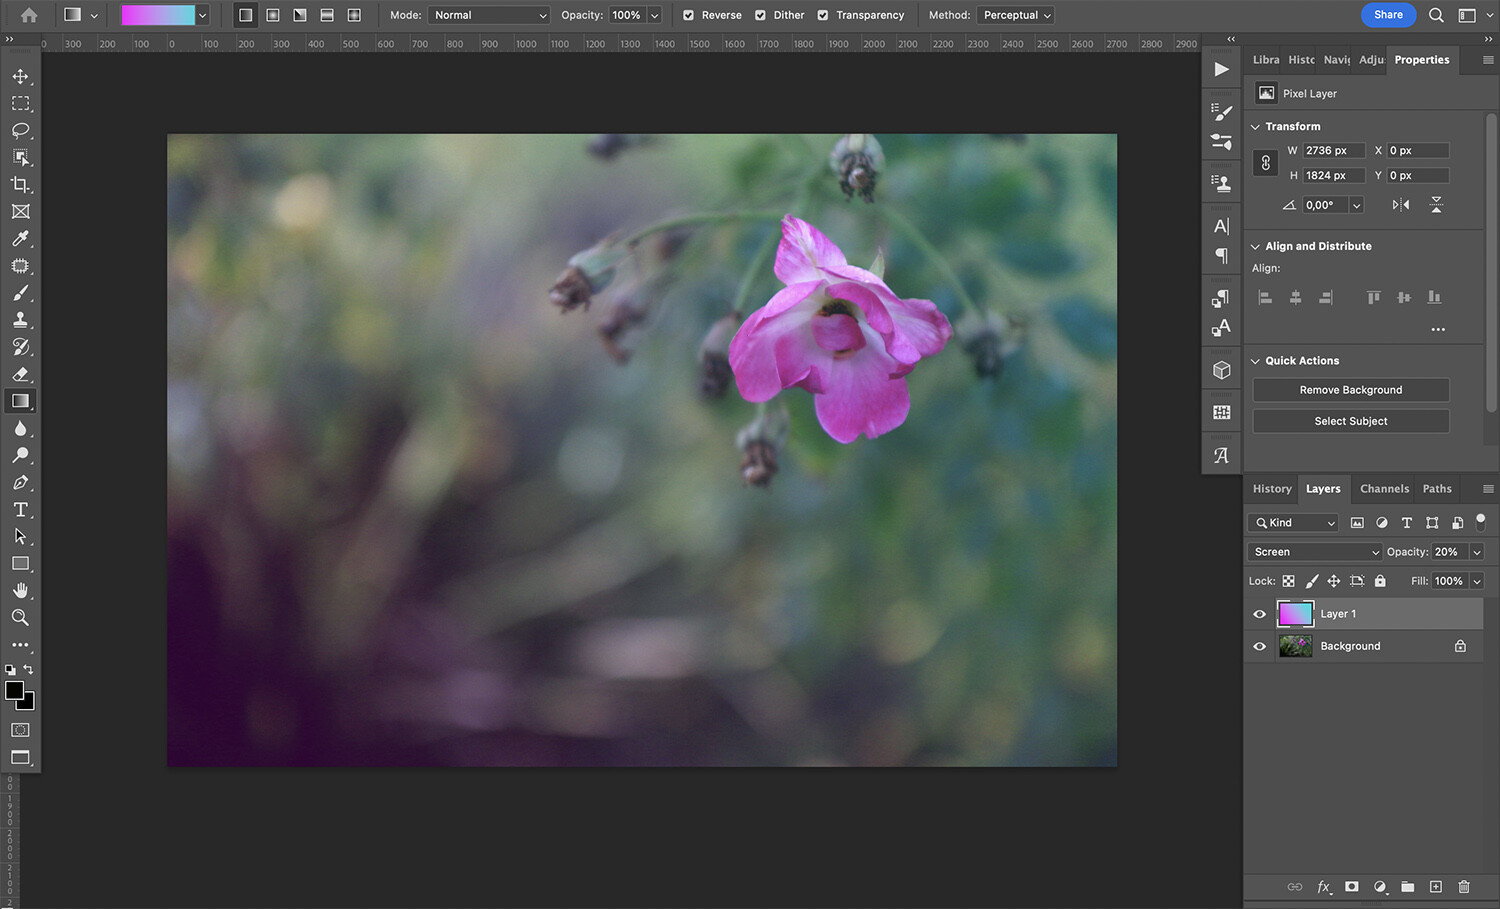Select the Clone Stamp tool
The image size is (1500, 909).
[x=20, y=320]
